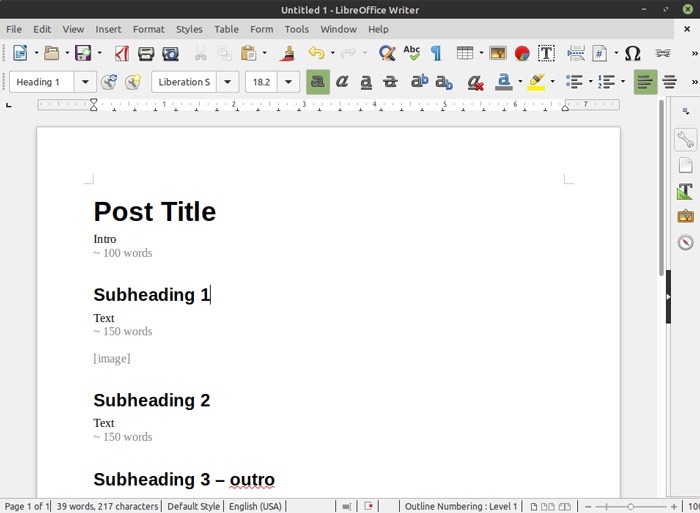Viewport: 700px width, 513px height.
Task: Undo the last action
Action: 316,53
